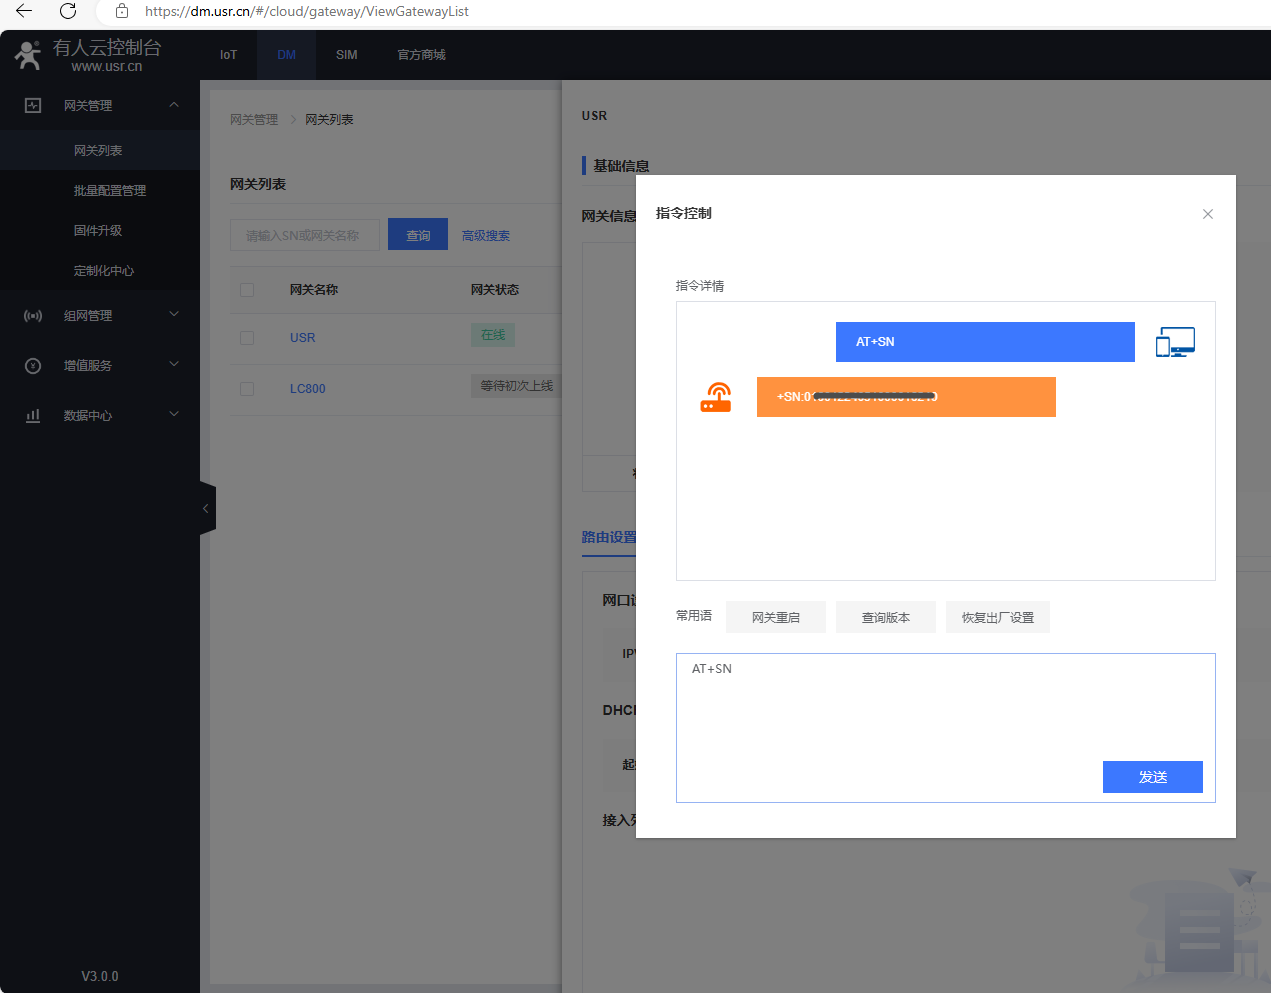Expand the 数据中心 menu chevron

point(174,414)
